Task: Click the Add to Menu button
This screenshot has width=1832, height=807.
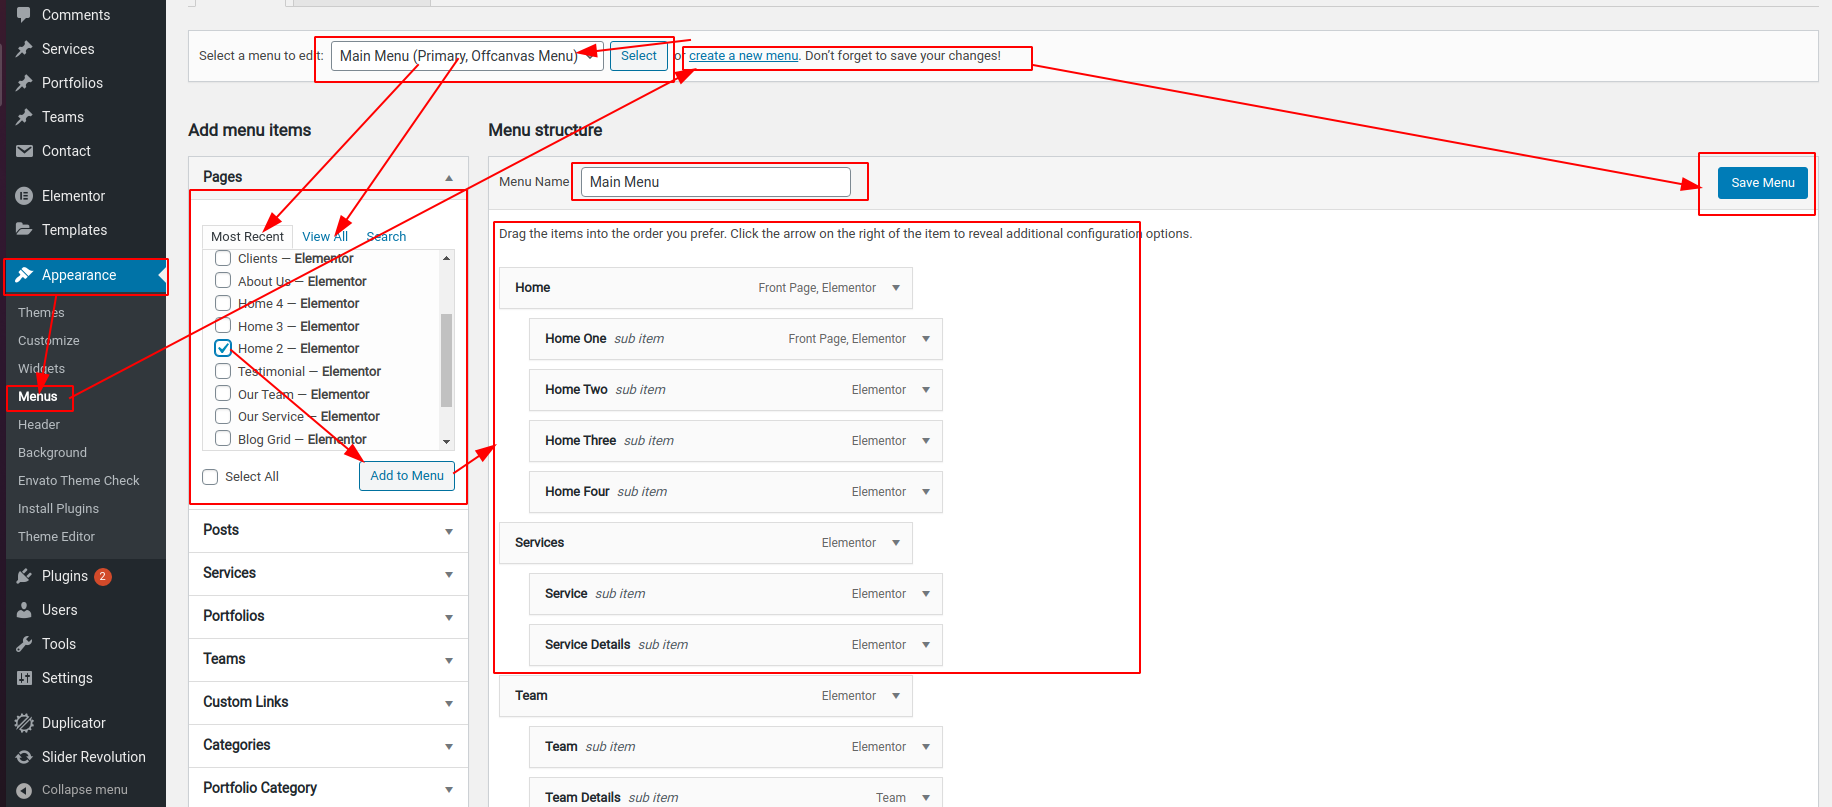Action: coord(407,476)
